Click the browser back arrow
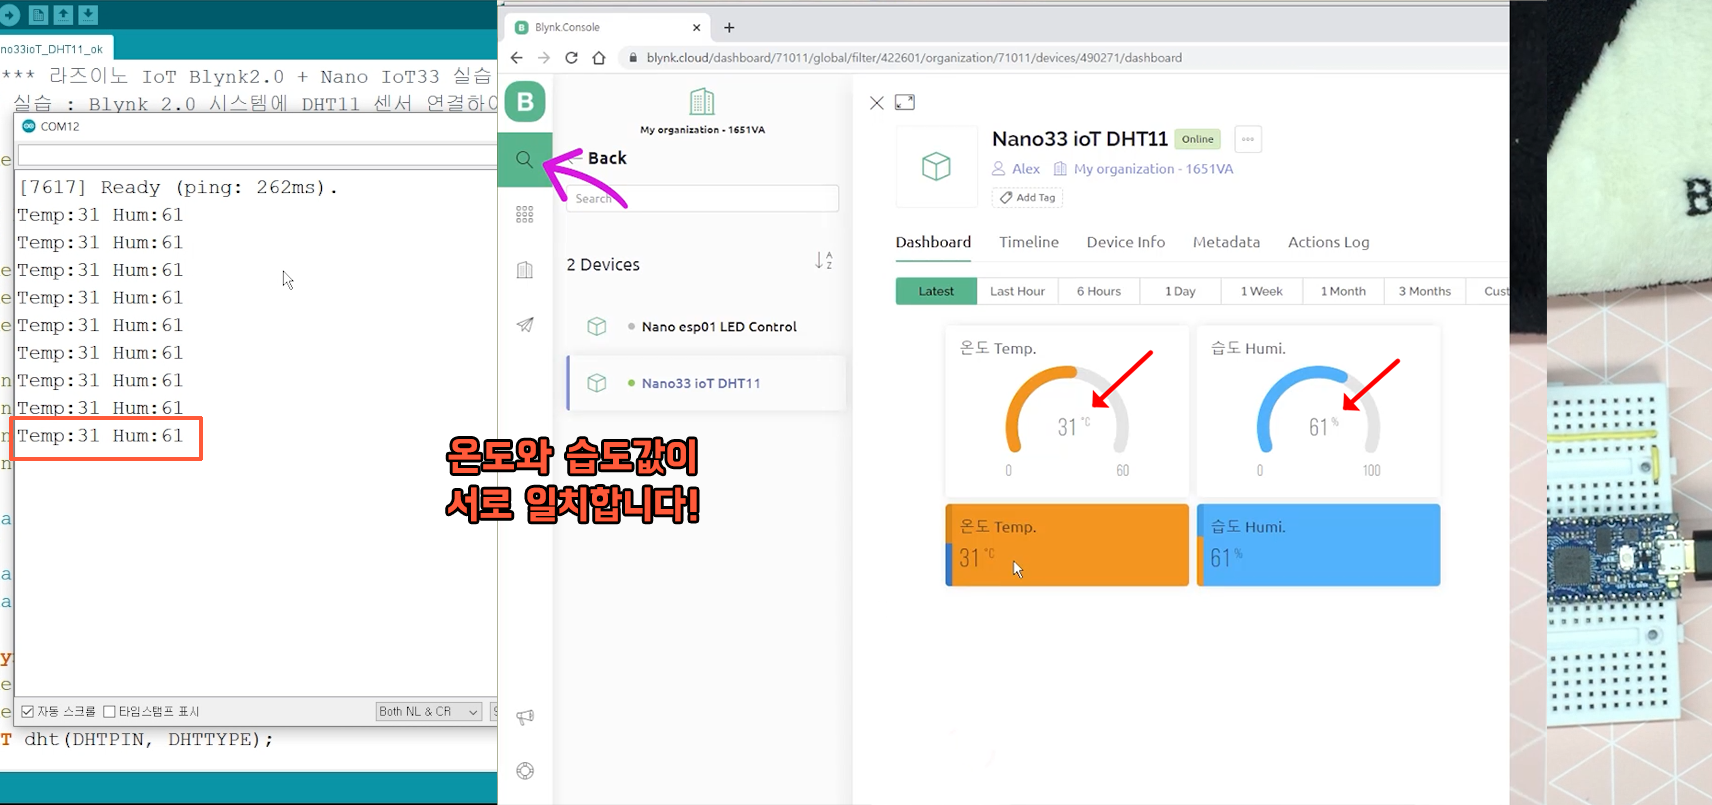This screenshot has height=805, width=1712. pos(517,58)
